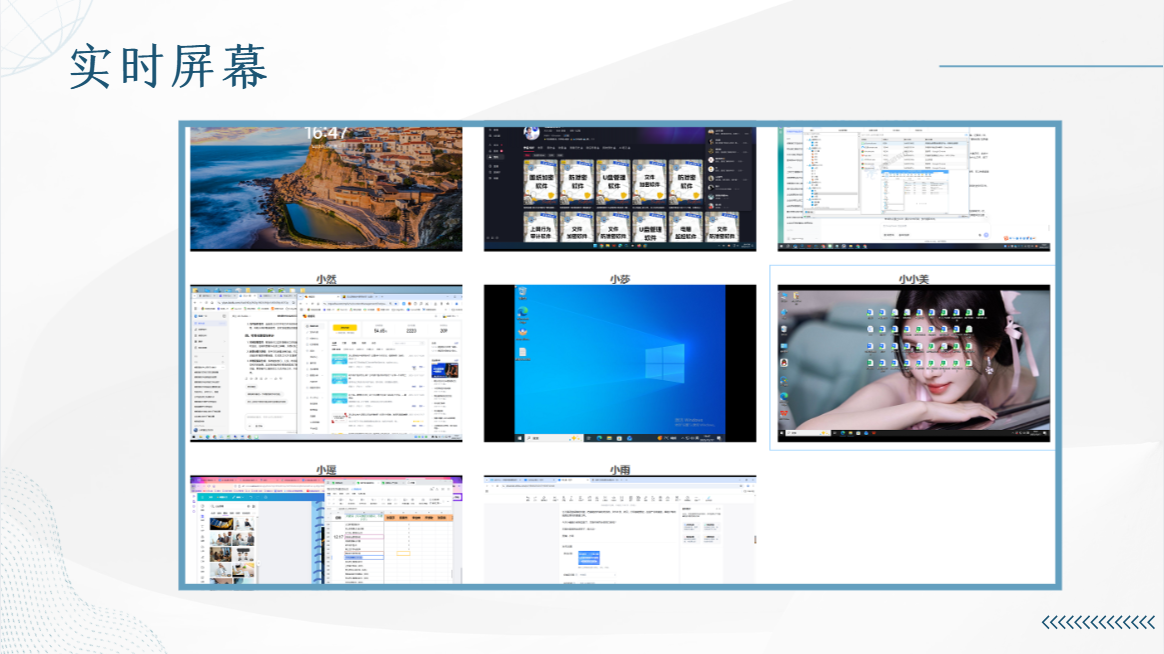Click the Windows logo on 小莎's blue wallpaper

(x=664, y=363)
